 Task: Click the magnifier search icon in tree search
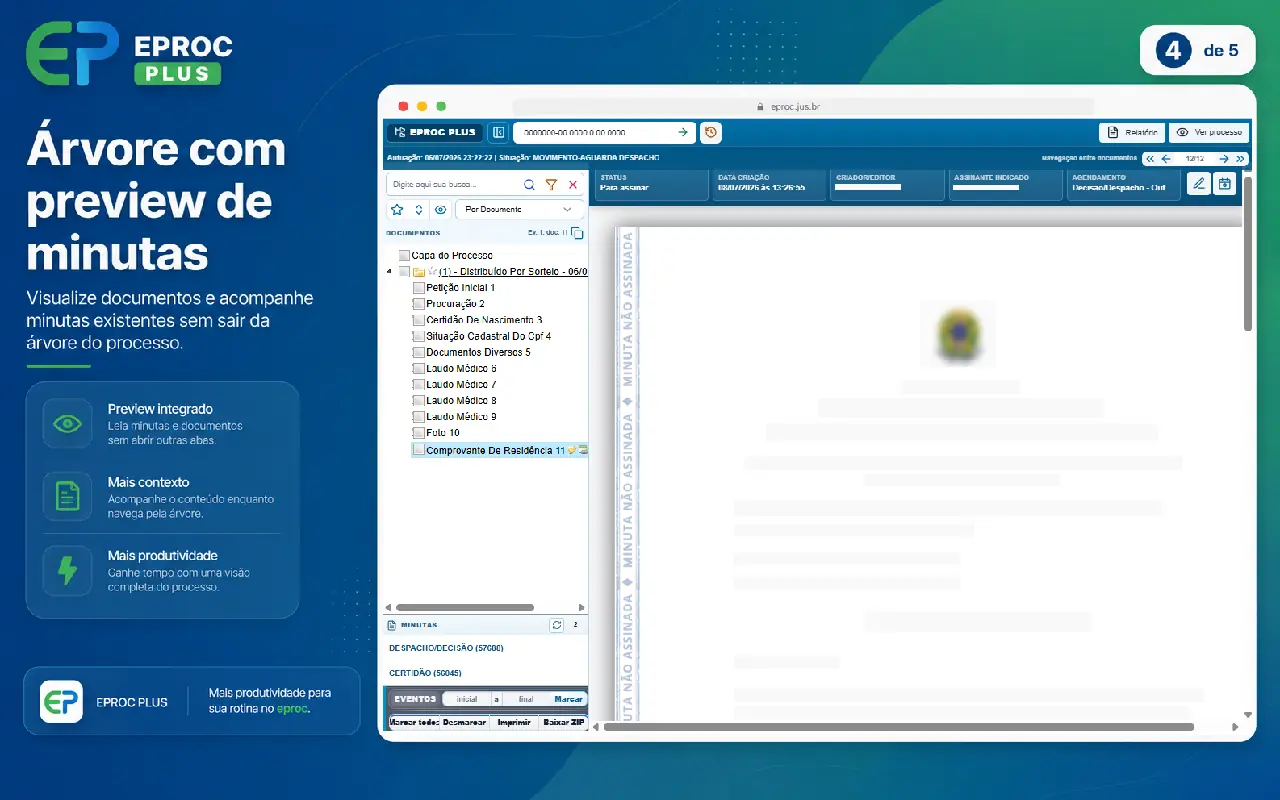[529, 185]
